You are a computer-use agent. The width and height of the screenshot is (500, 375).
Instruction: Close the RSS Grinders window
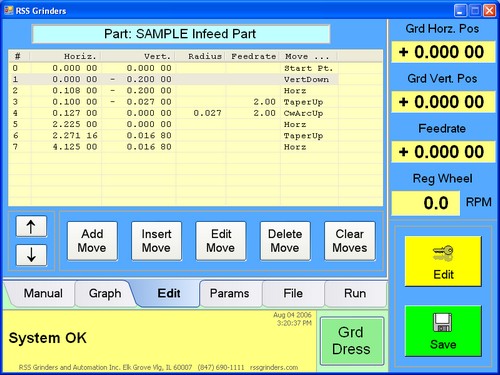tap(490, 11)
